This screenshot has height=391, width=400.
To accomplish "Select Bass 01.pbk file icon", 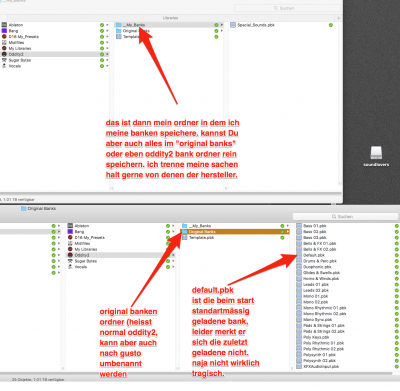I will 299,226.
